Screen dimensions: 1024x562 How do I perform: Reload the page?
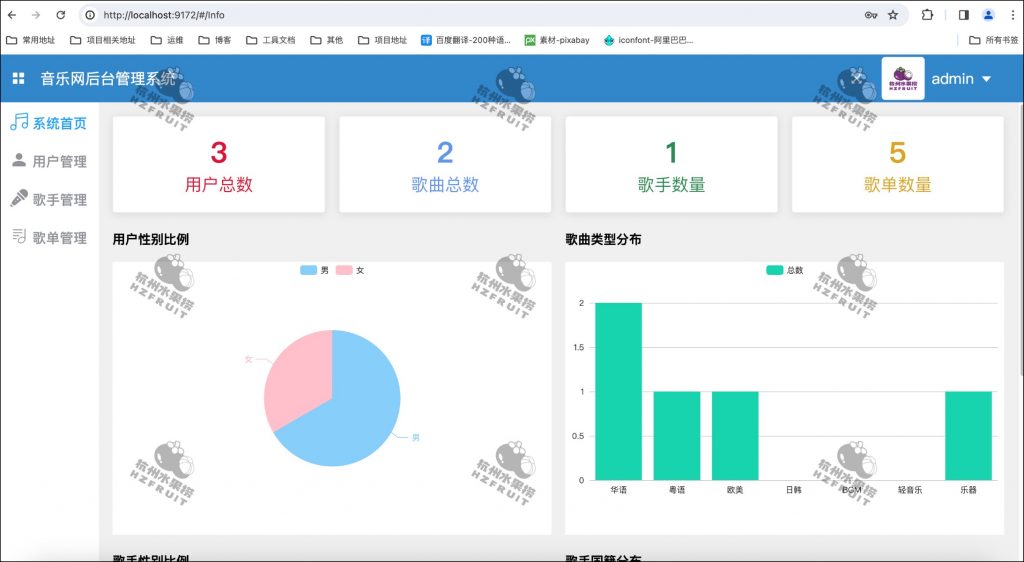(61, 15)
